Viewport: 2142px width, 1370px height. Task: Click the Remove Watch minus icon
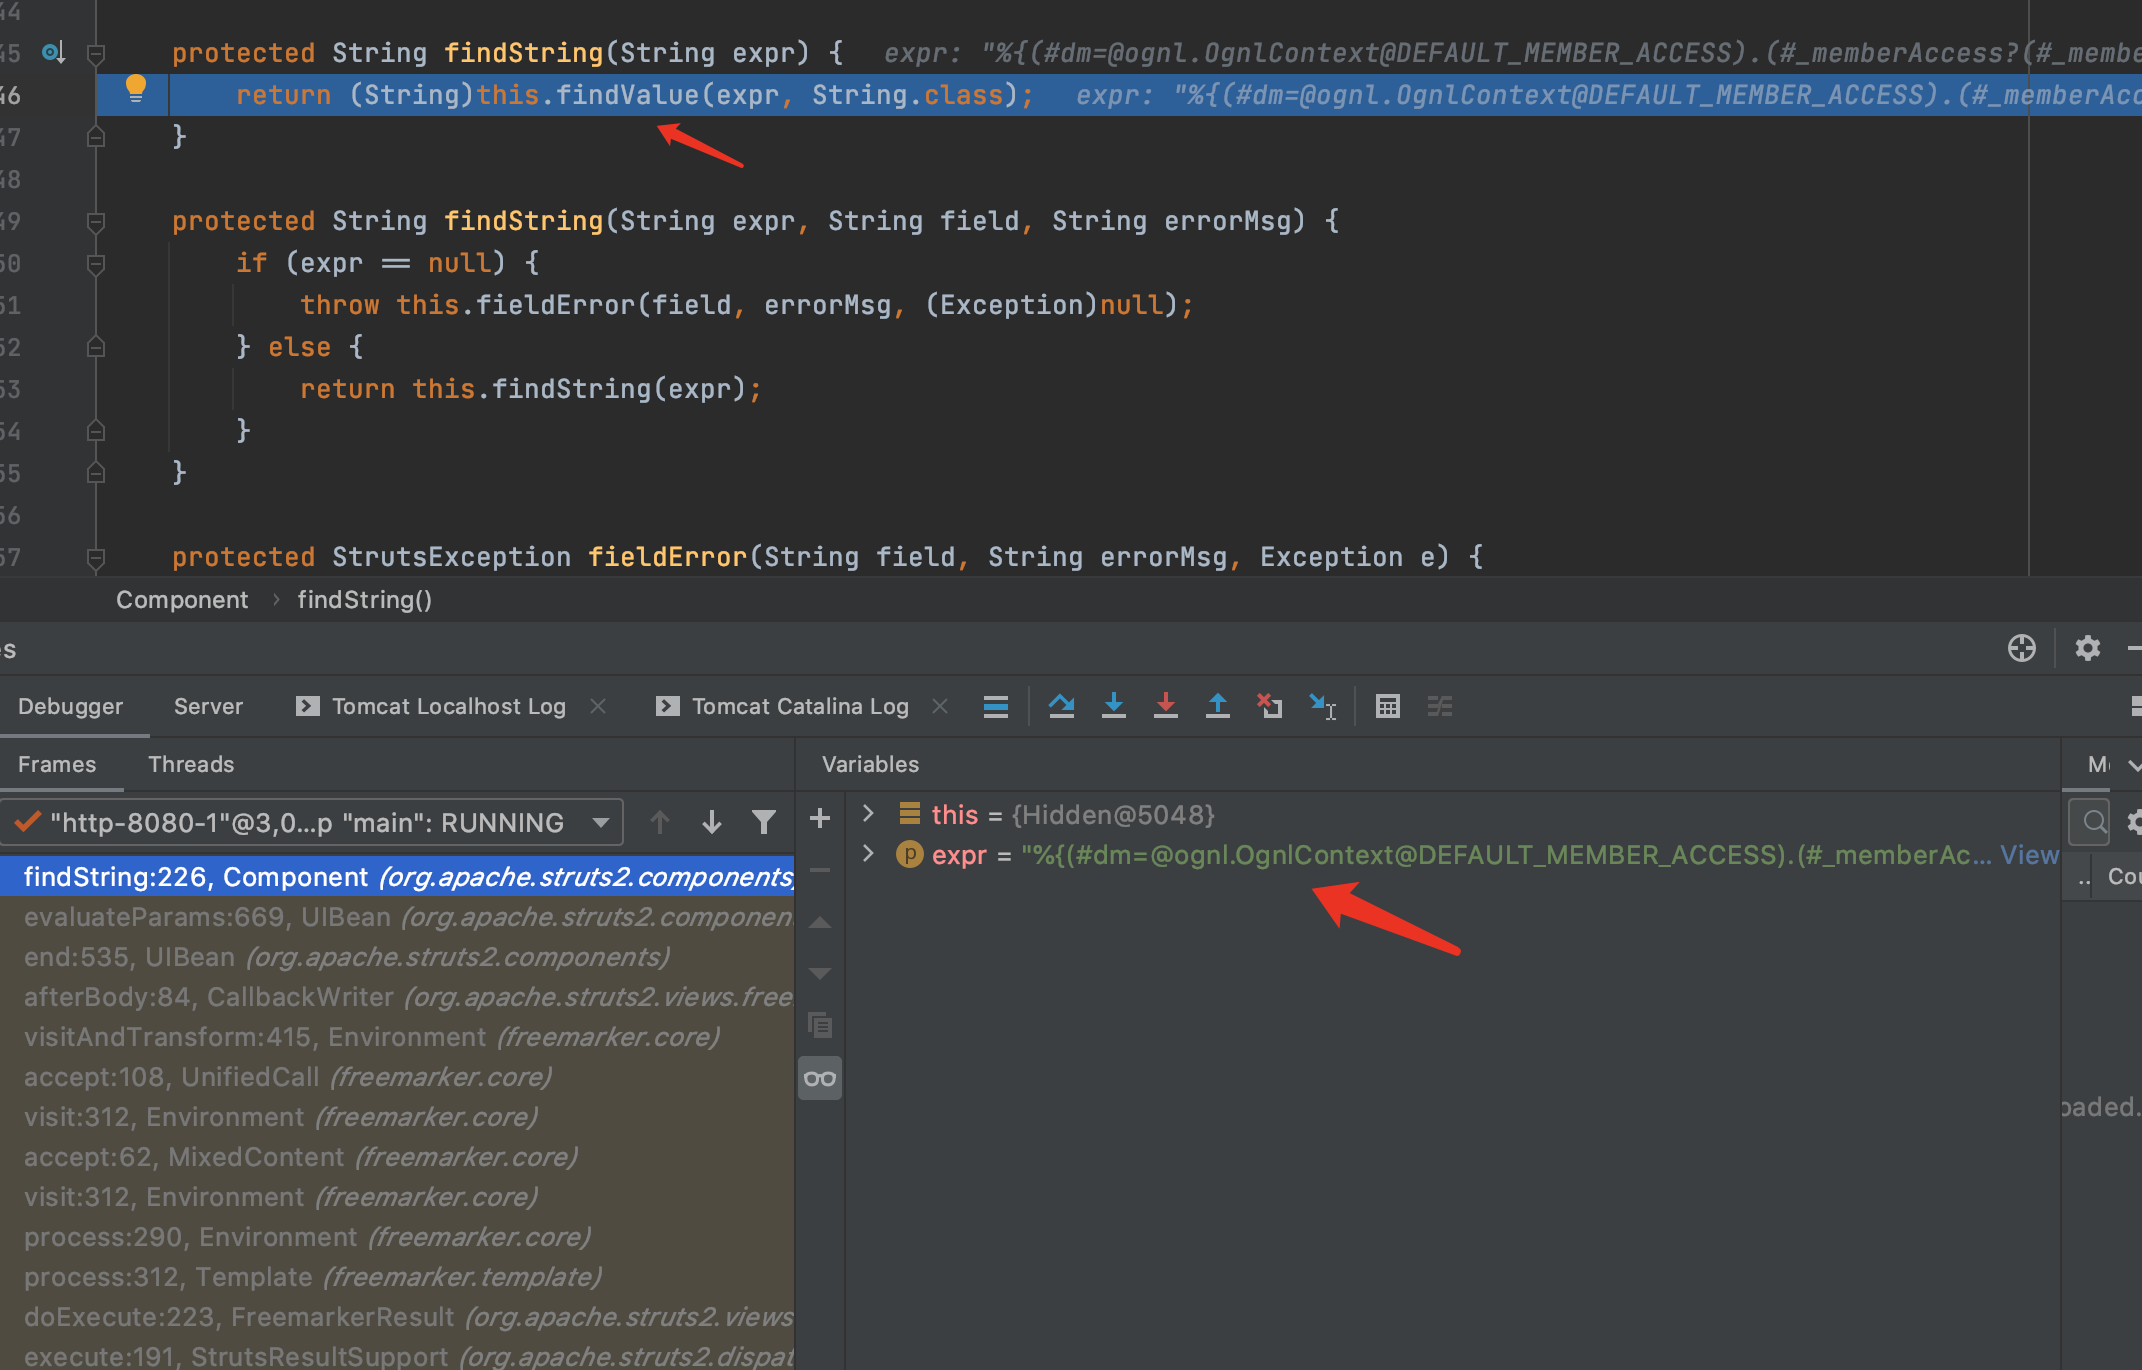click(x=820, y=870)
